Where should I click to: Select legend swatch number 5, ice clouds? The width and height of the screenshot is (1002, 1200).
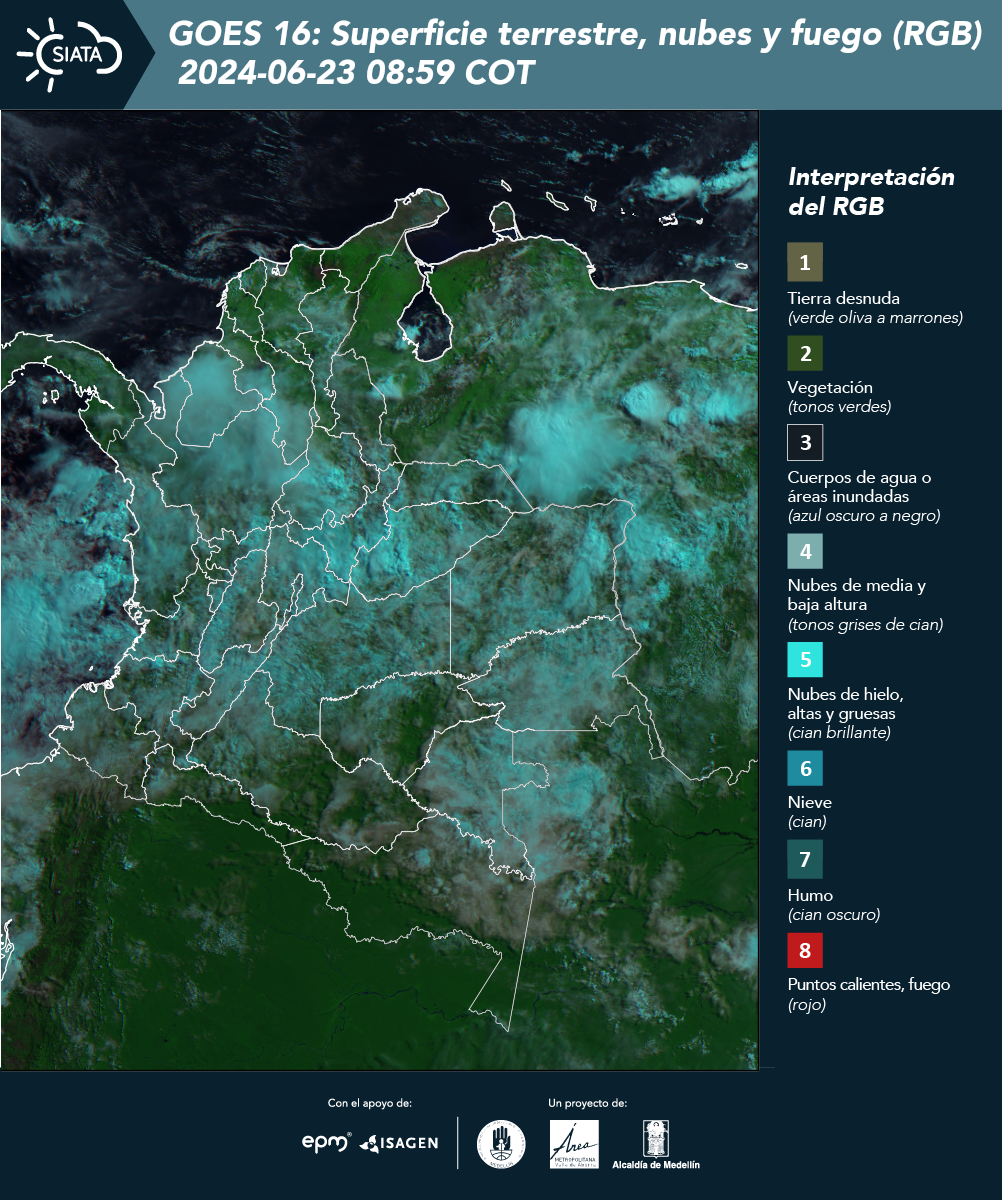coord(805,660)
